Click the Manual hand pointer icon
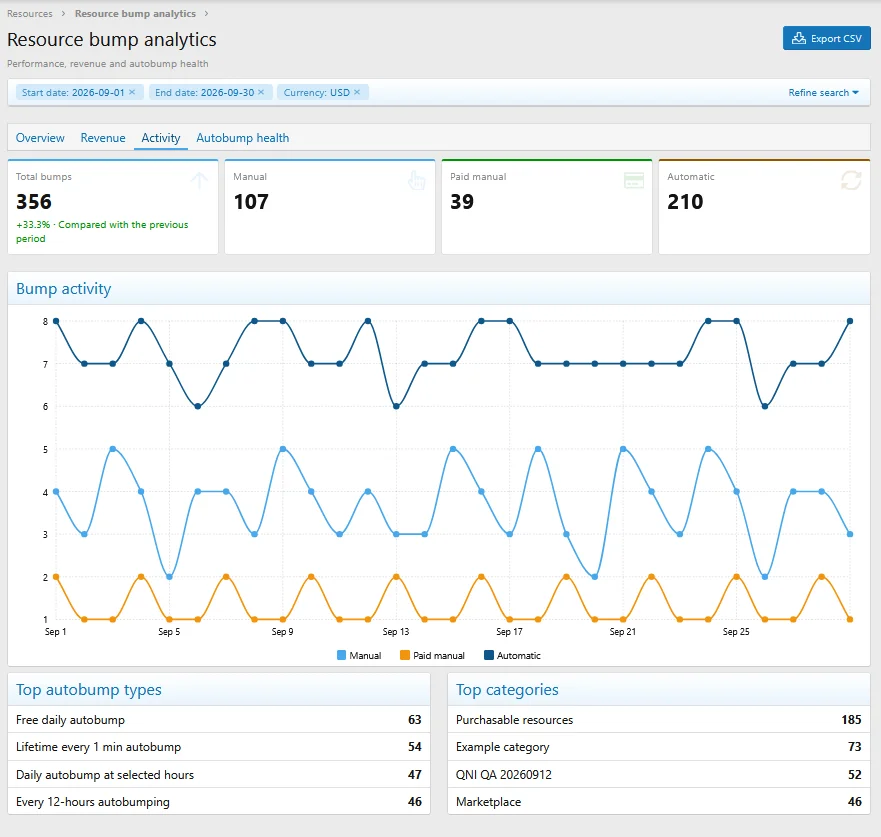 click(416, 180)
